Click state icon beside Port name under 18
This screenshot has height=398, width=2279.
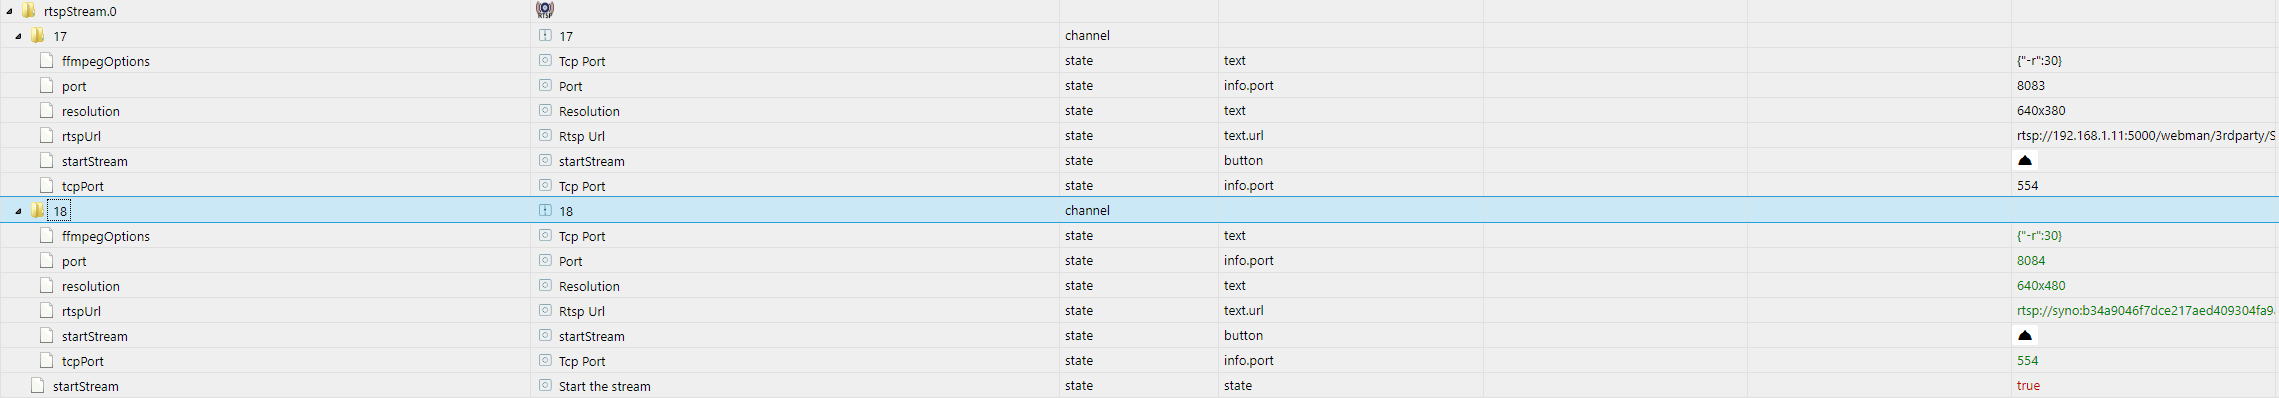pos(545,260)
